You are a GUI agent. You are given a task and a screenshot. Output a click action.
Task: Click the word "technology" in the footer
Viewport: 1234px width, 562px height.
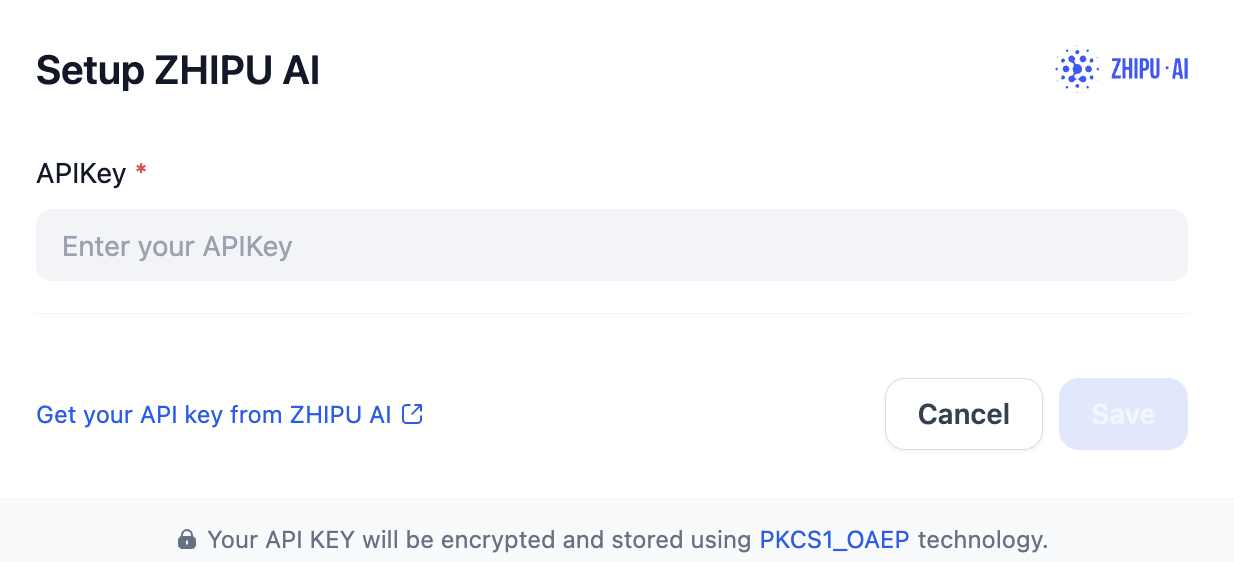point(979,540)
